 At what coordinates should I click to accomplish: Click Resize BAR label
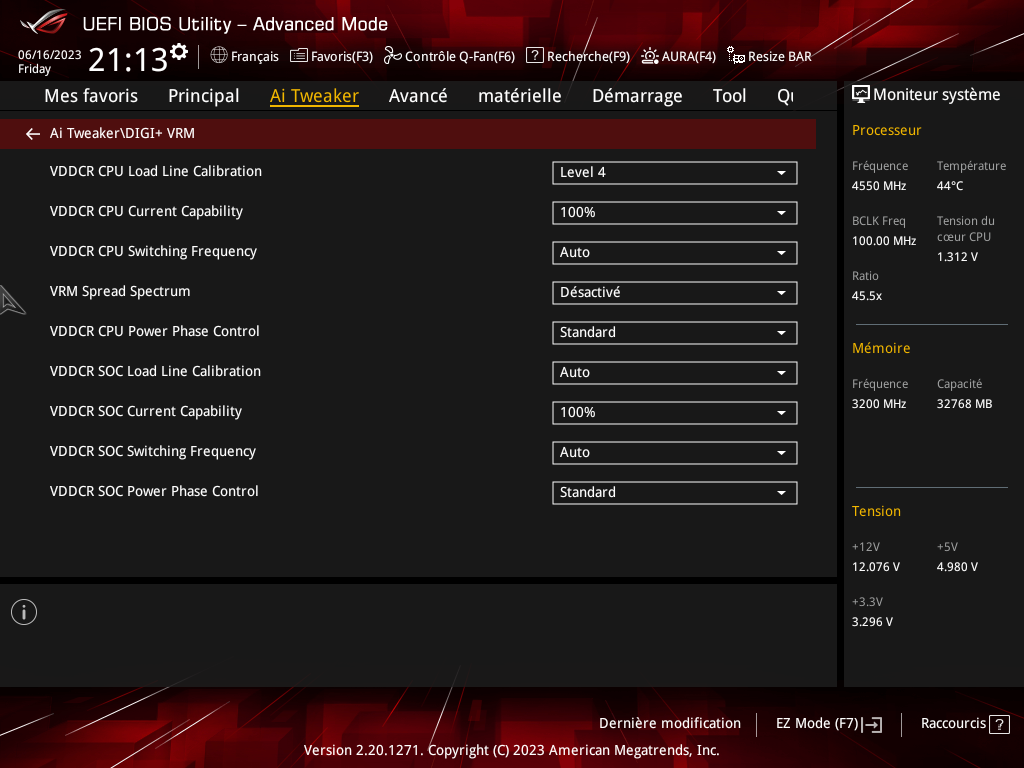click(x=780, y=57)
